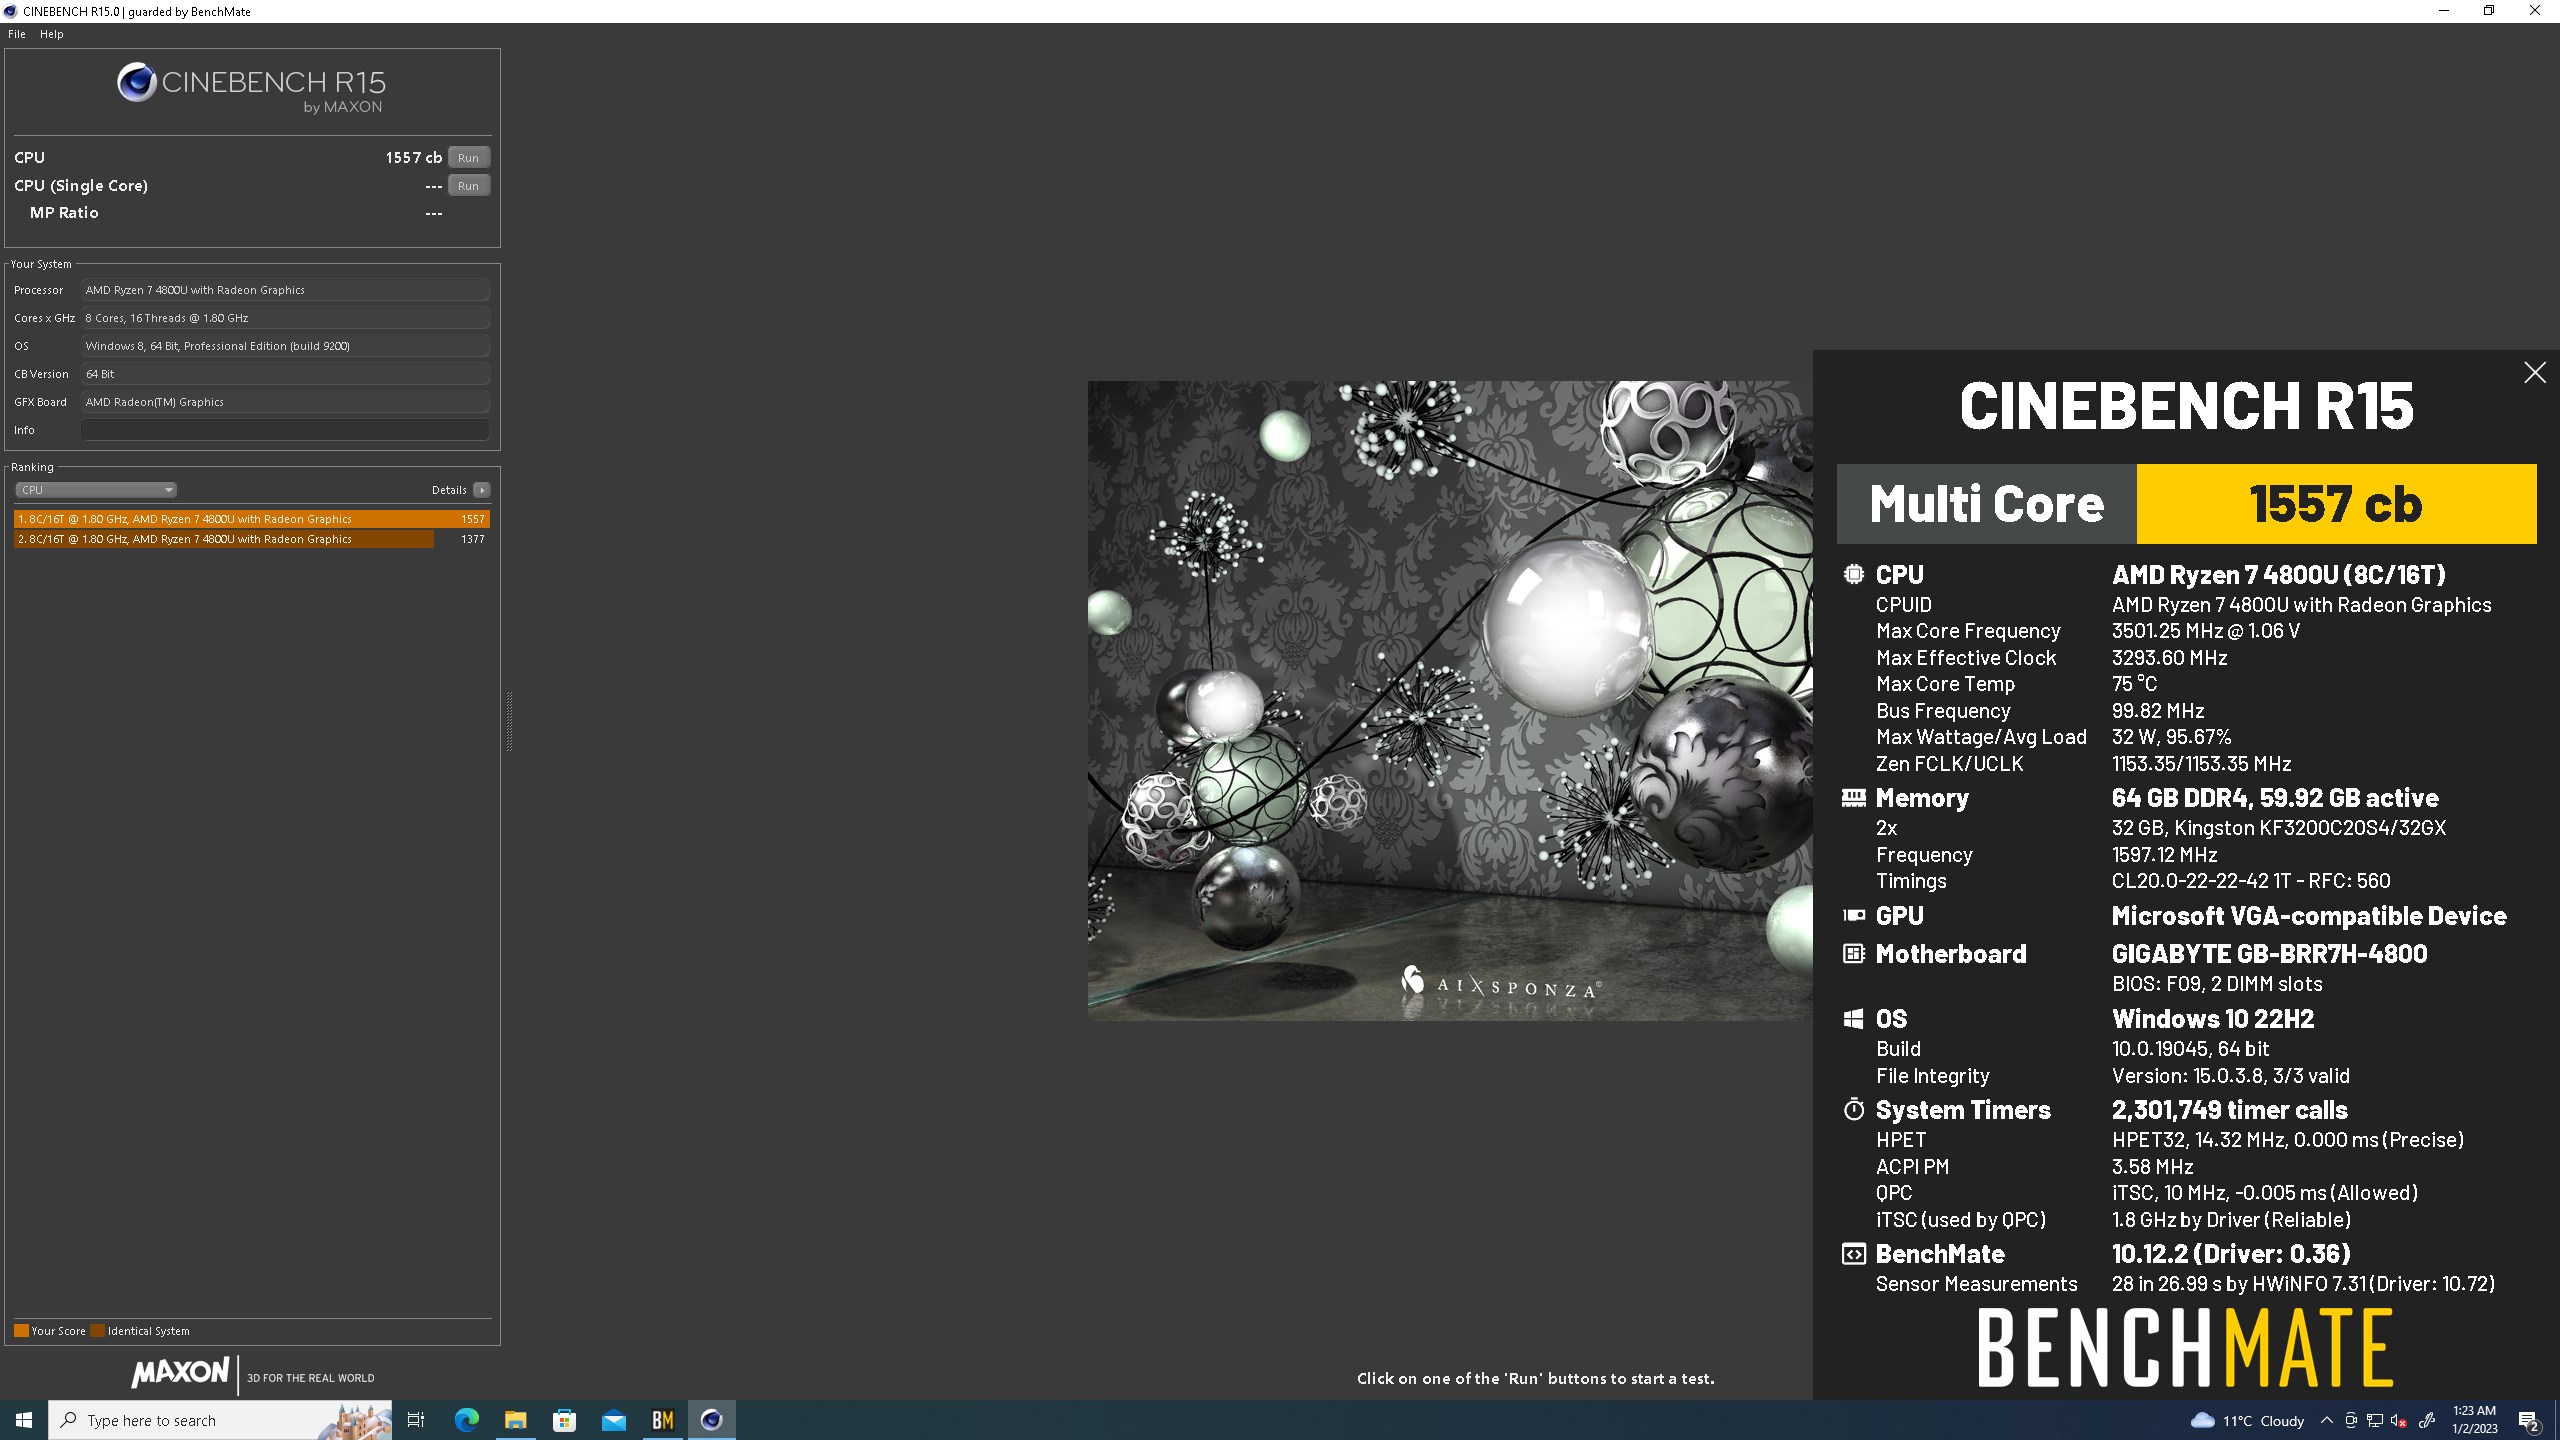Click the Processor field AMD Ryzen 7 4800U
Viewport: 2560px width, 1440px height.
(285, 290)
